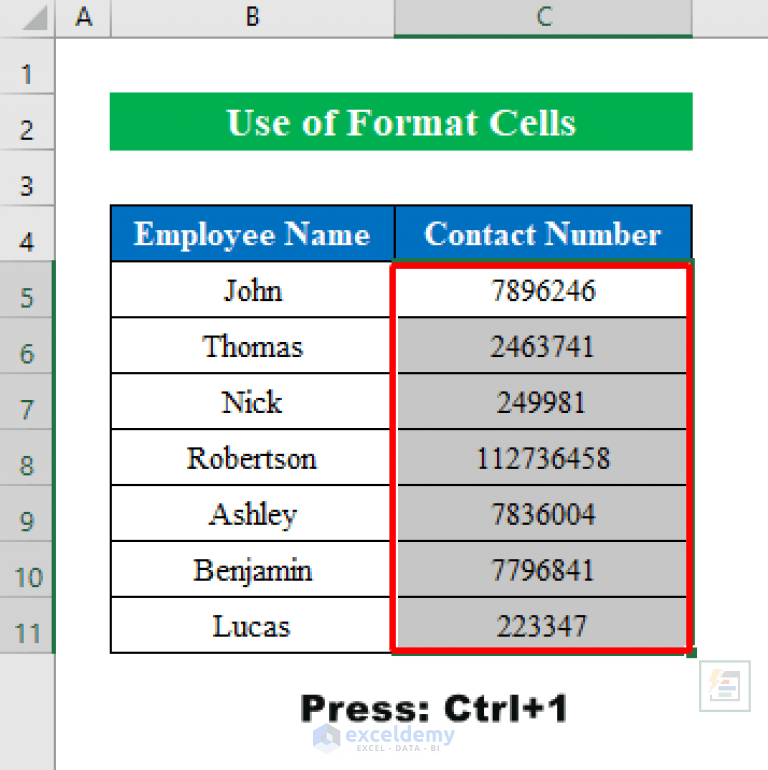The width and height of the screenshot is (768, 770).
Task: Select row 2 header
Action: 27,122
